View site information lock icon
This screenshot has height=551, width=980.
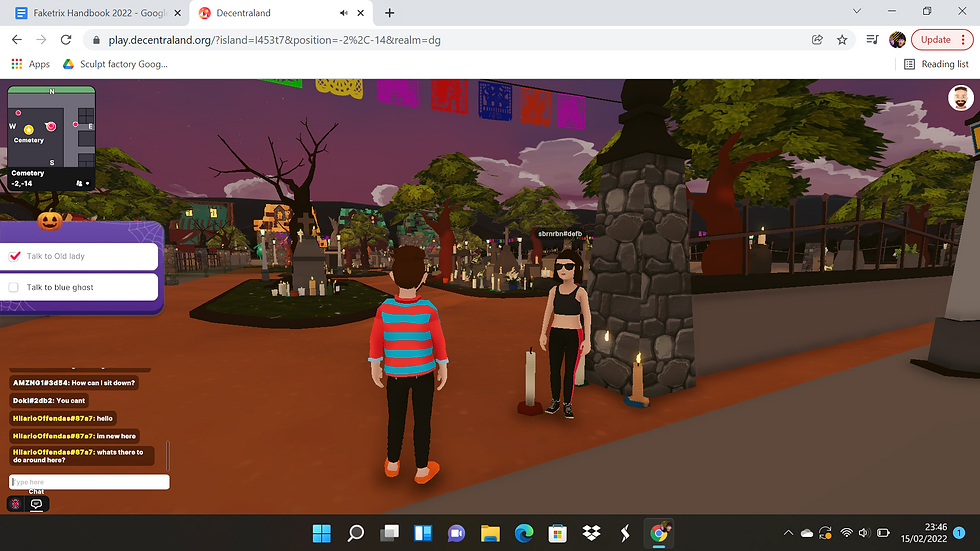[x=96, y=40]
